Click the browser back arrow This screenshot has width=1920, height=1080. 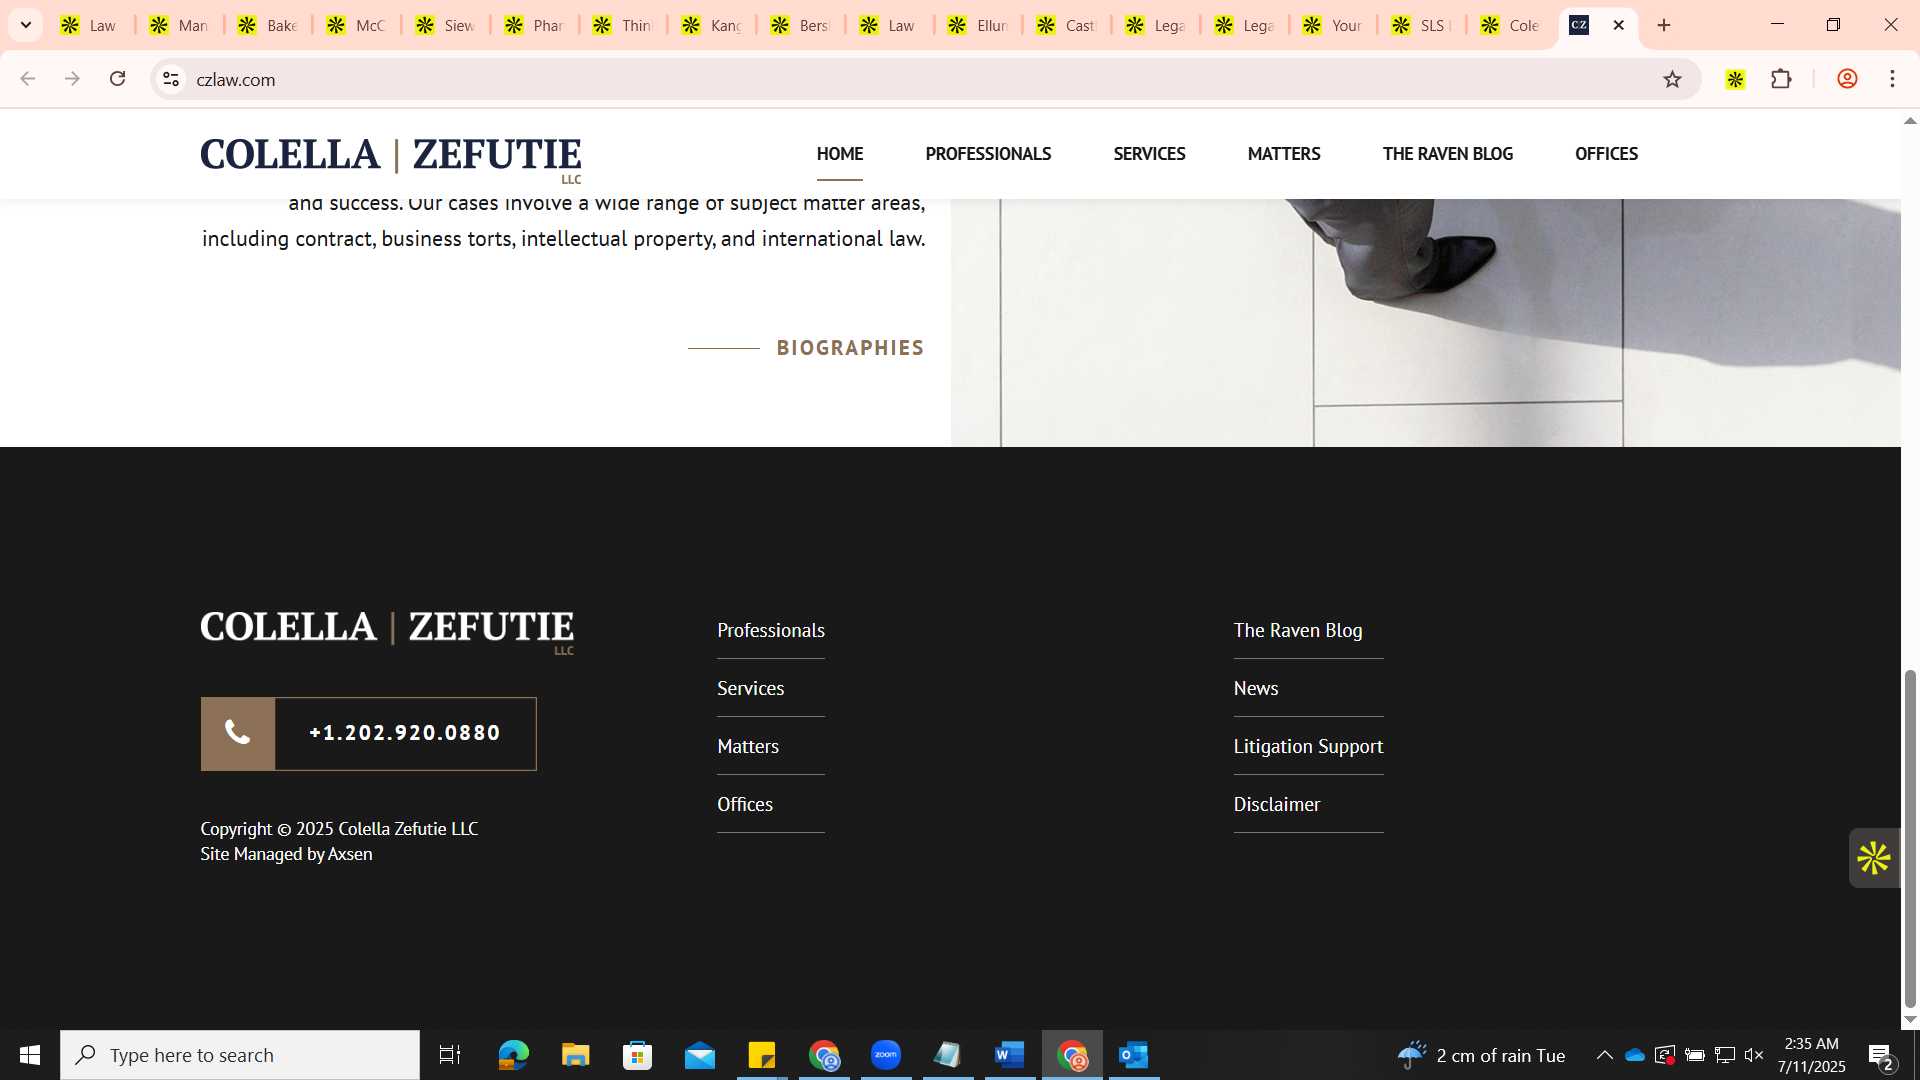click(x=27, y=79)
